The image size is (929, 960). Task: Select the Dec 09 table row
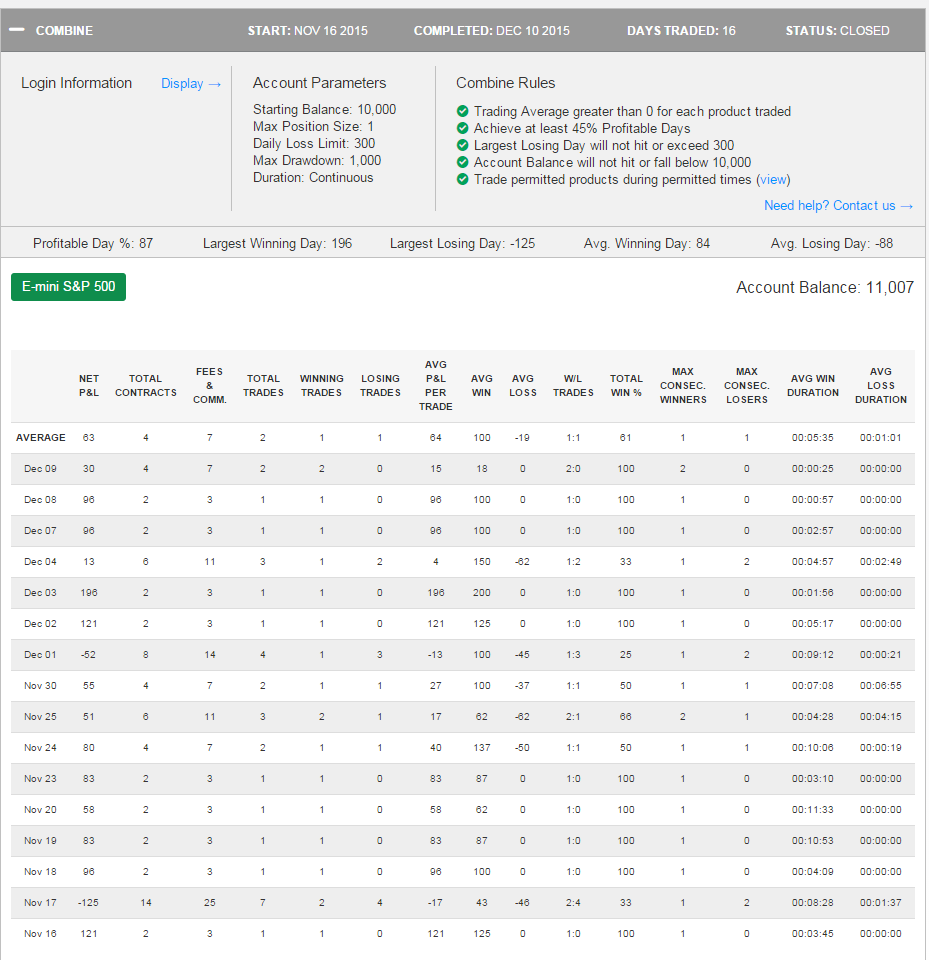(x=463, y=469)
